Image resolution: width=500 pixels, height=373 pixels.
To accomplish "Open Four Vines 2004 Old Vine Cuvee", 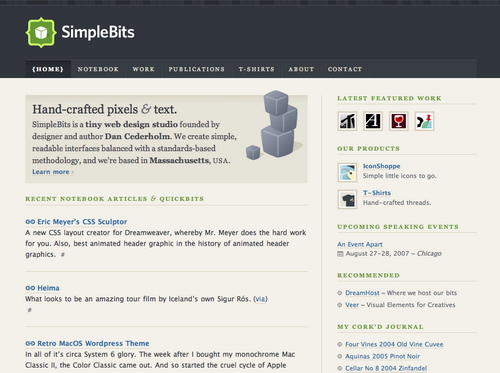I will click(x=394, y=344).
